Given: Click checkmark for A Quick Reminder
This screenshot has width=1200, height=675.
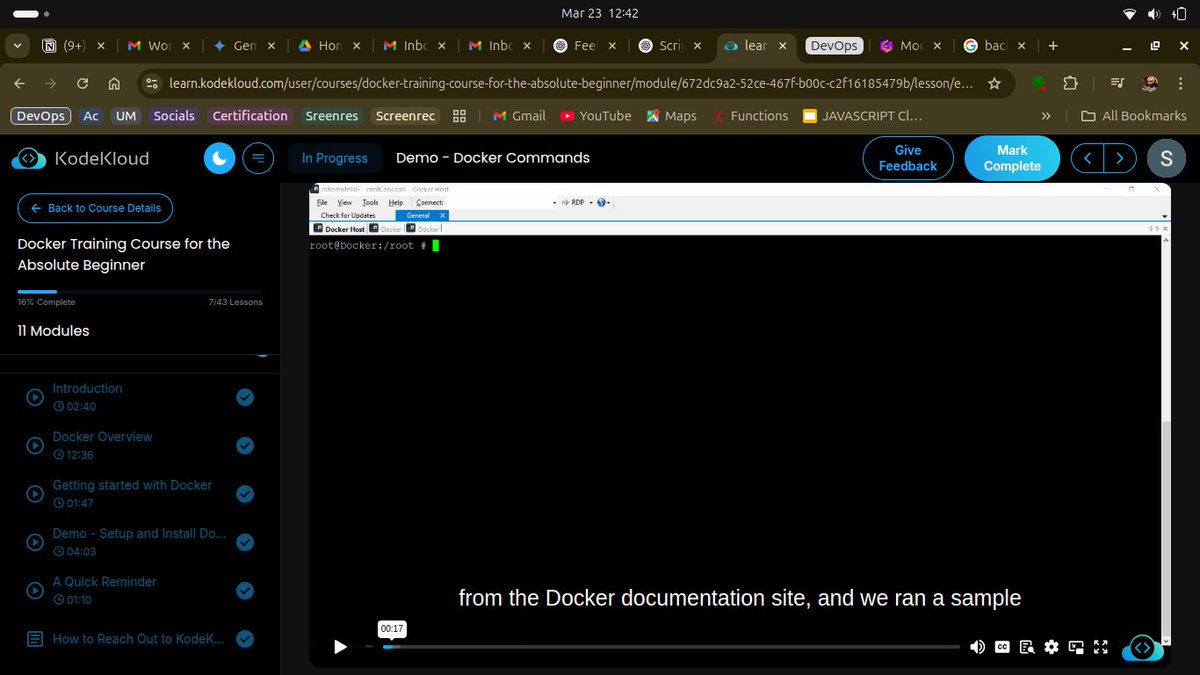Looking at the screenshot, I should point(245,590).
